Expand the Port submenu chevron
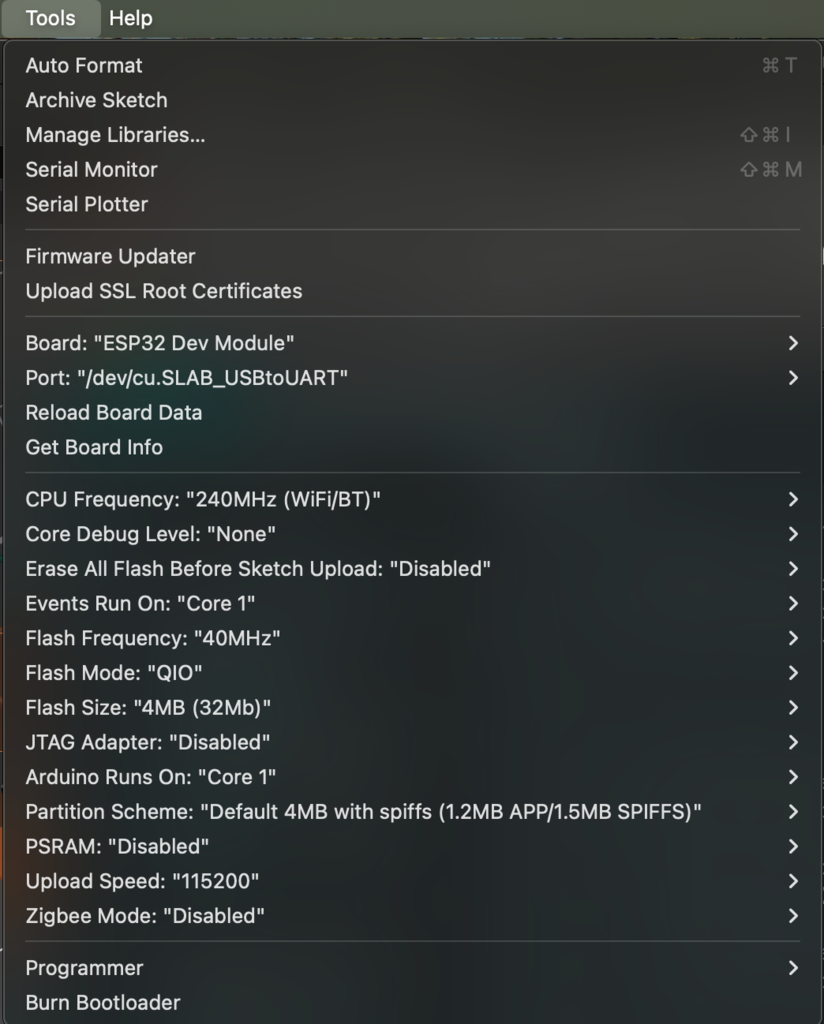Screen dimensions: 824x1024 (792, 378)
